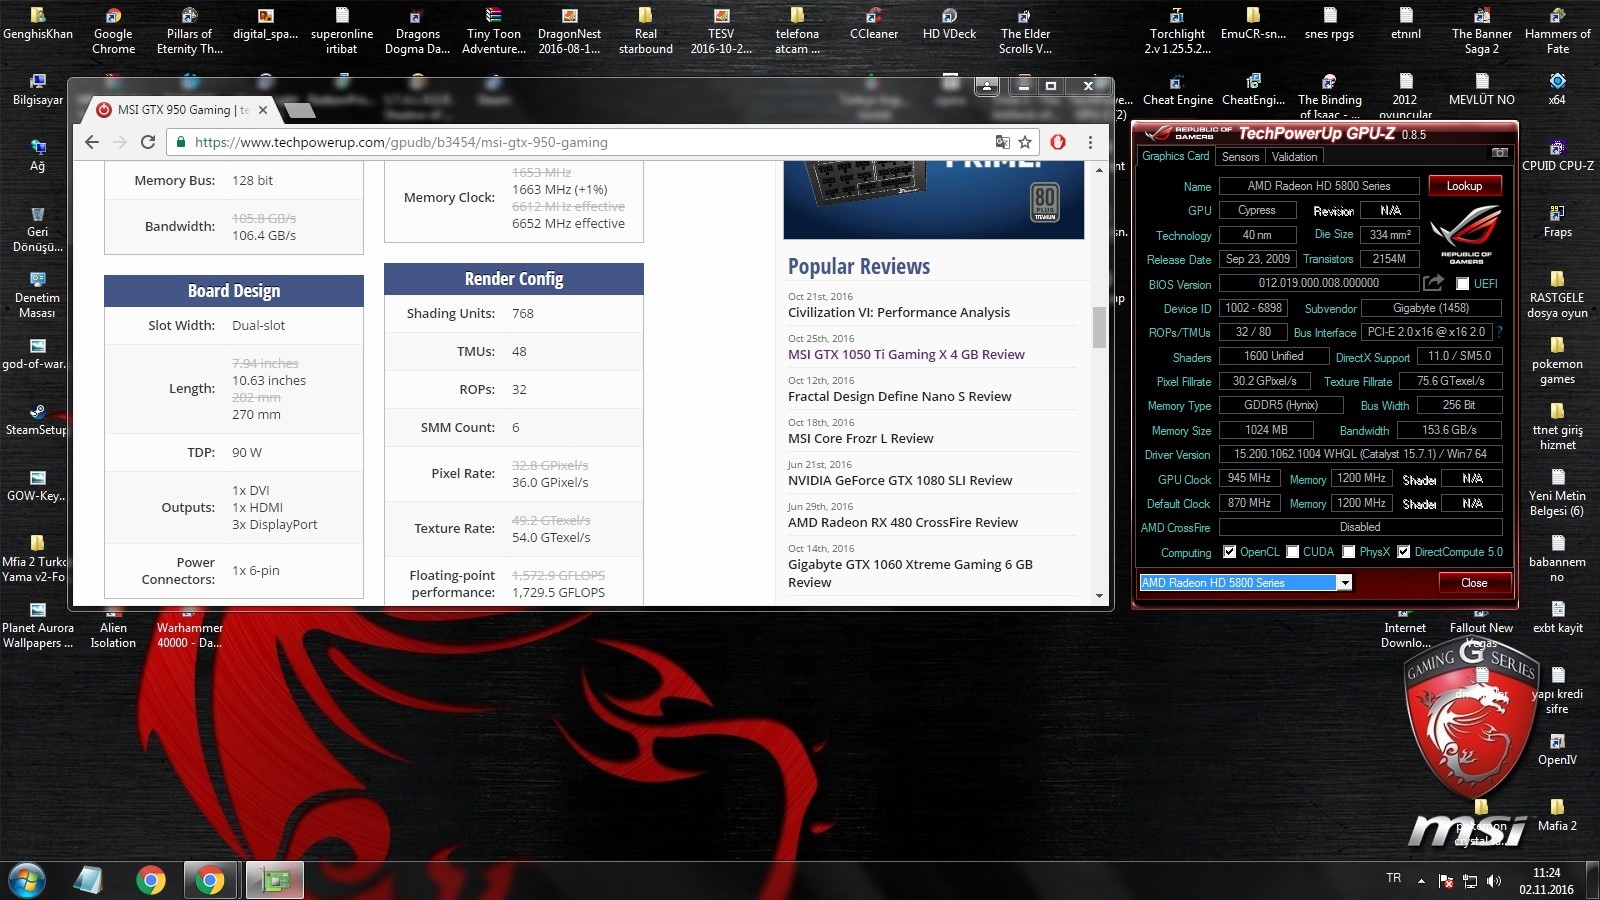Image resolution: width=1600 pixels, height=900 pixels.
Task: Click the BIOS save/share arrow icon in GPU-Z
Action: (x=1433, y=283)
